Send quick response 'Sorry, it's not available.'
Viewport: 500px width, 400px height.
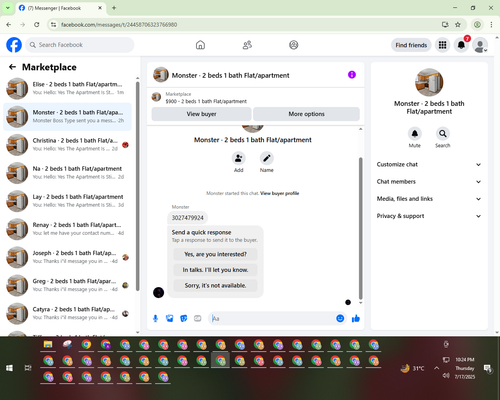pos(215,286)
